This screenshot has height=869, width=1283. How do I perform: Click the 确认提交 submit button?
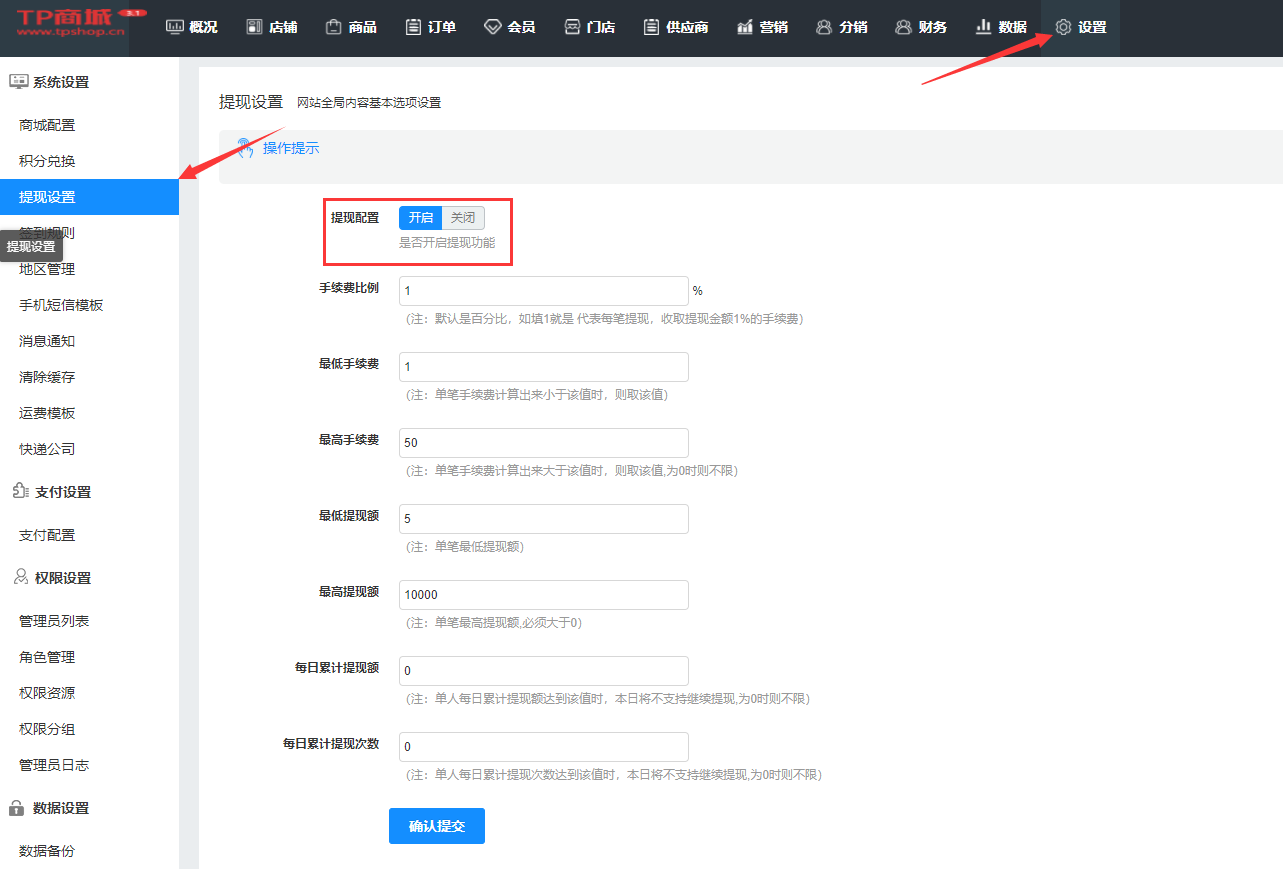(x=437, y=826)
